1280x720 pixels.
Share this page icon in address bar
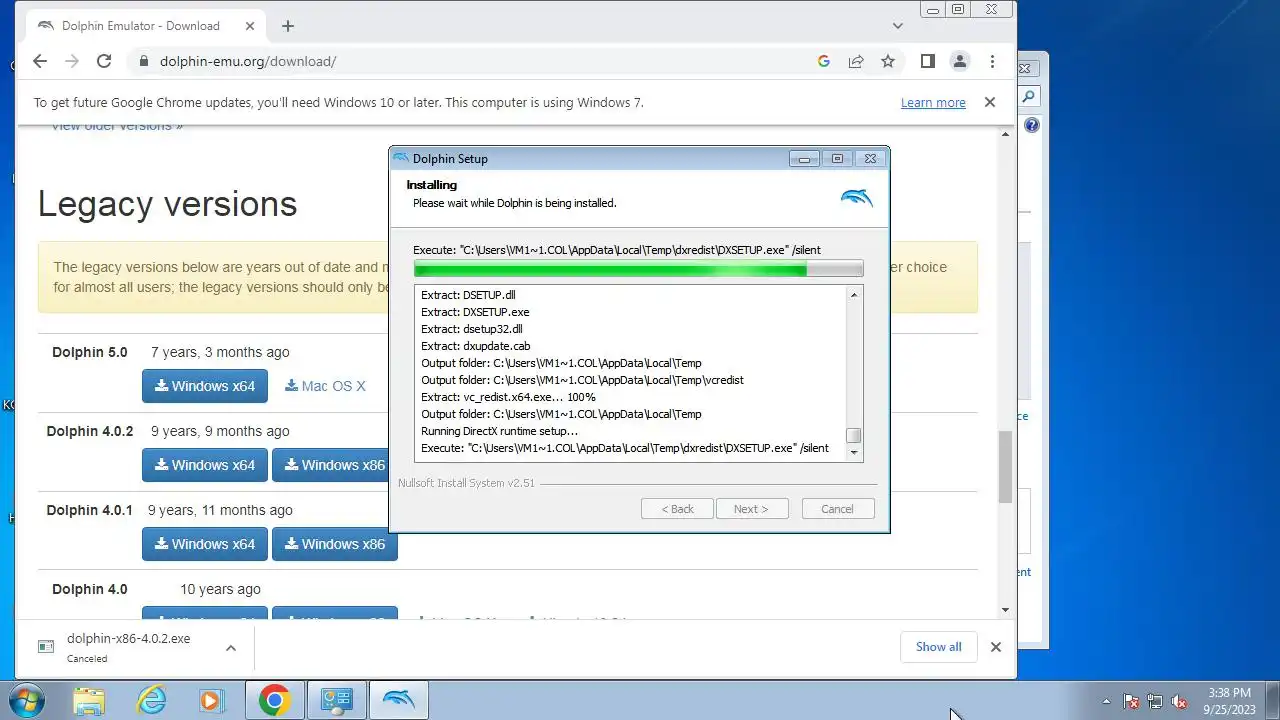tap(856, 61)
